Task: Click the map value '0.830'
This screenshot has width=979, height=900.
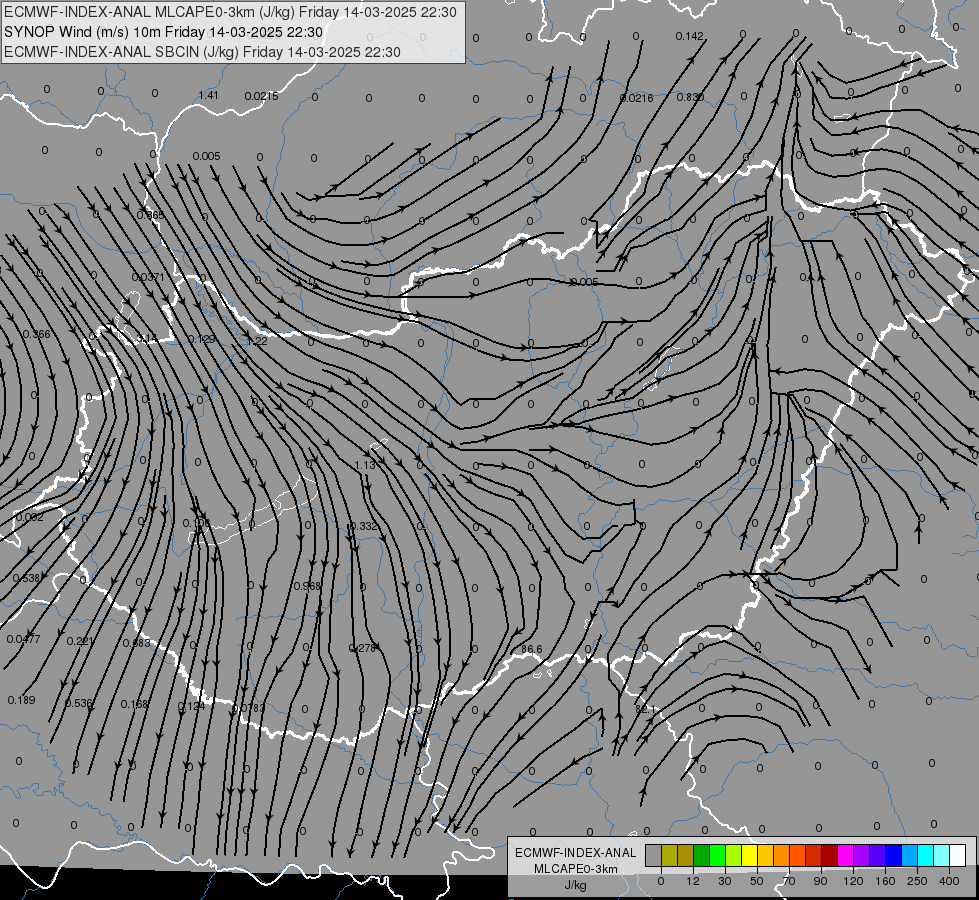Action: [690, 97]
